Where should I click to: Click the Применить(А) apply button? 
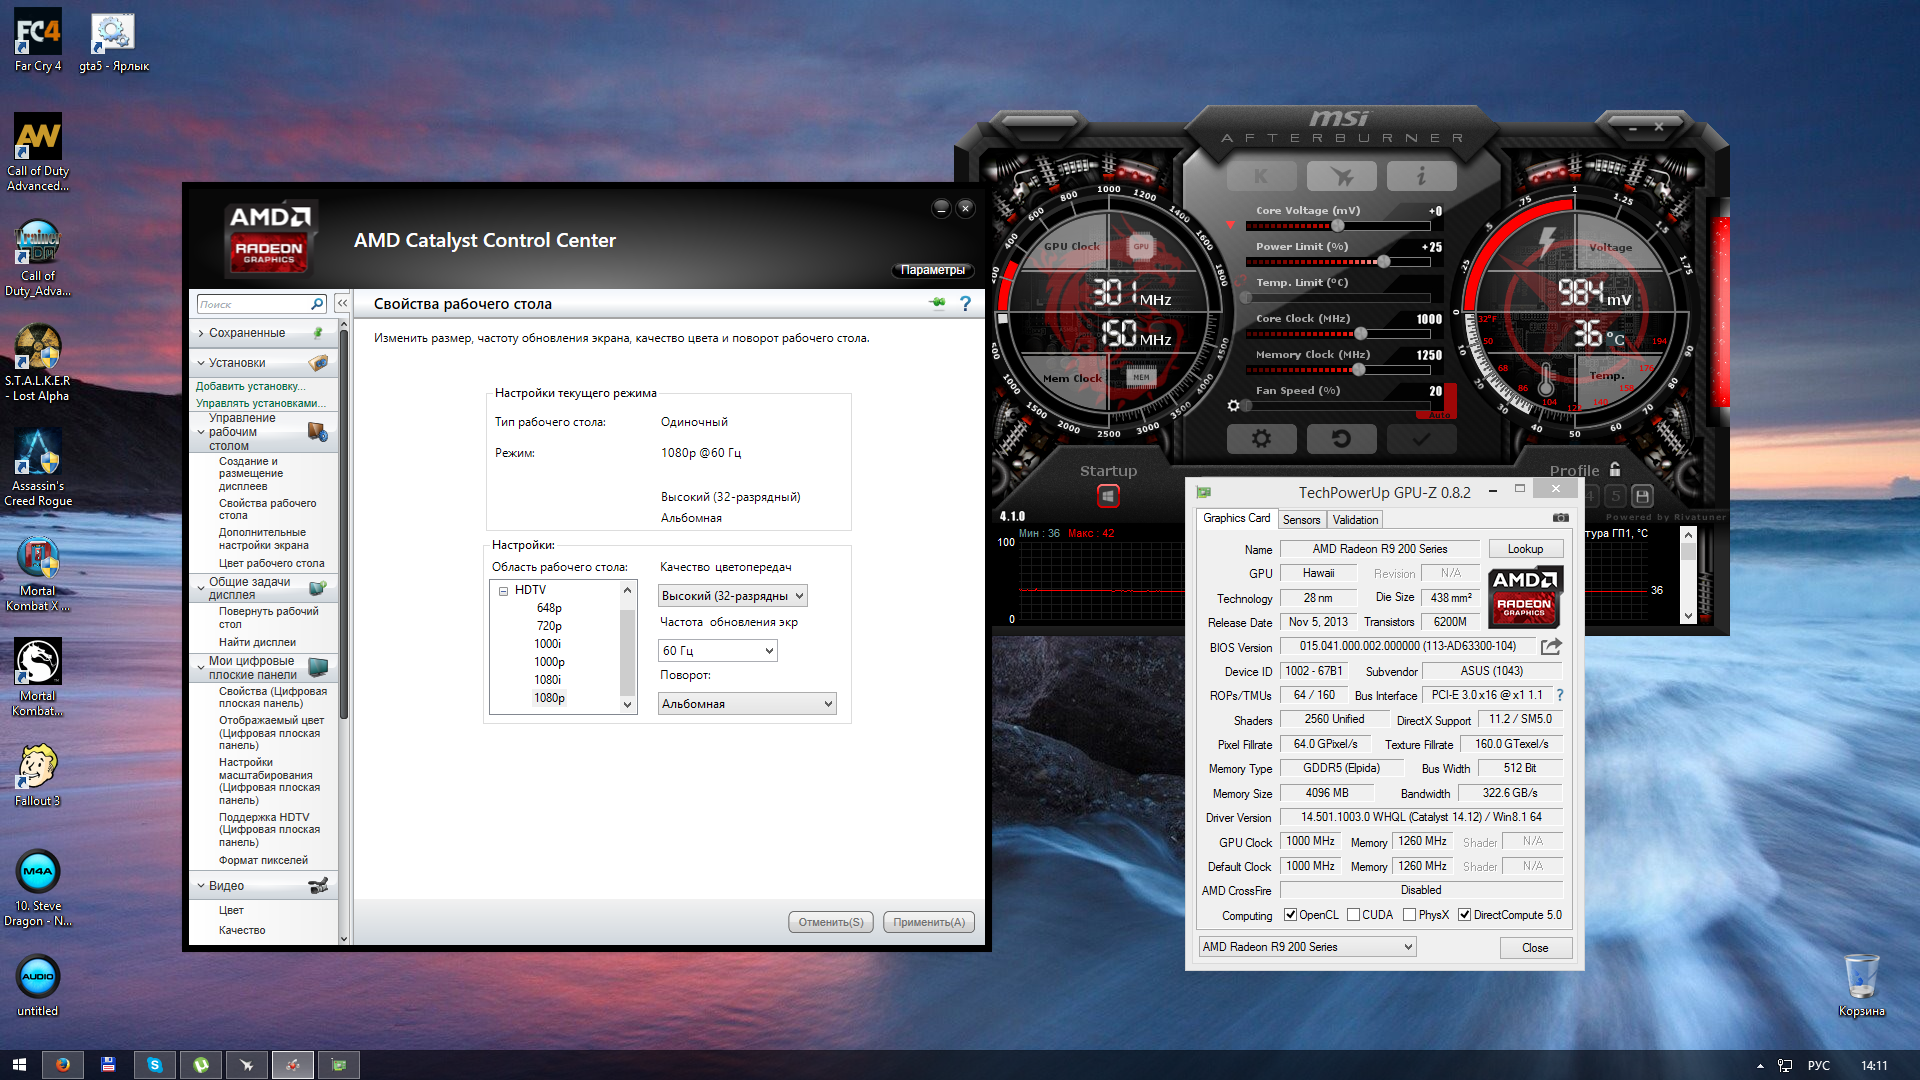pos(928,922)
